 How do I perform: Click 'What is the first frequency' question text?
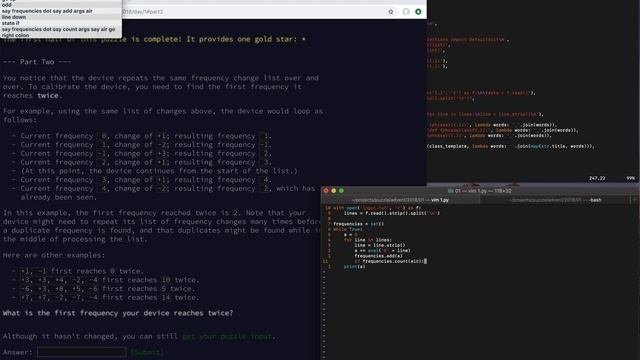pos(118,313)
